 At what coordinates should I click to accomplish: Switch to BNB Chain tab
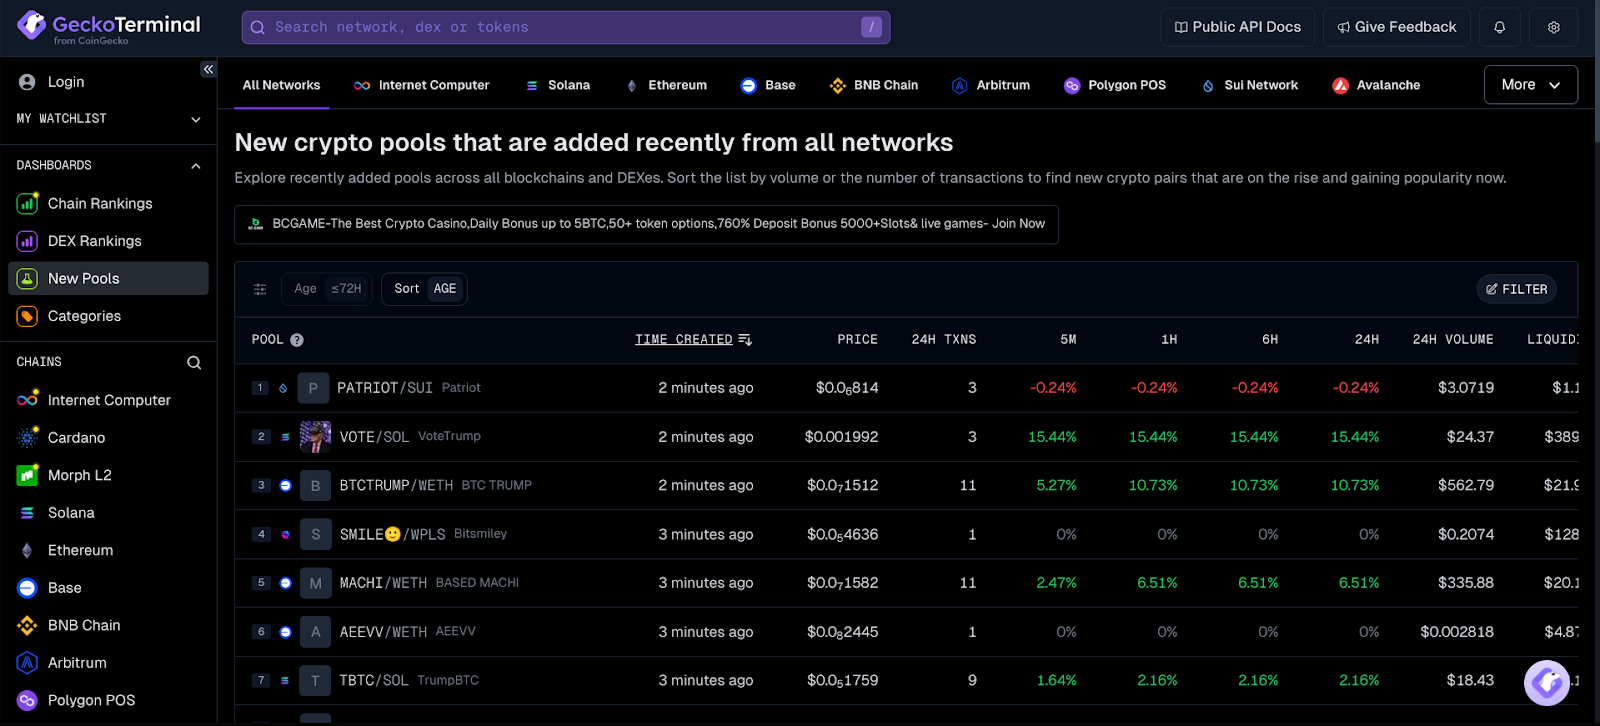pos(874,85)
